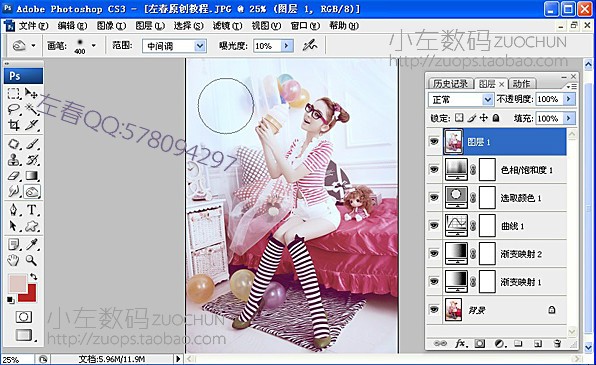Select the Crop tool
The width and height of the screenshot is (596, 365).
pos(14,125)
